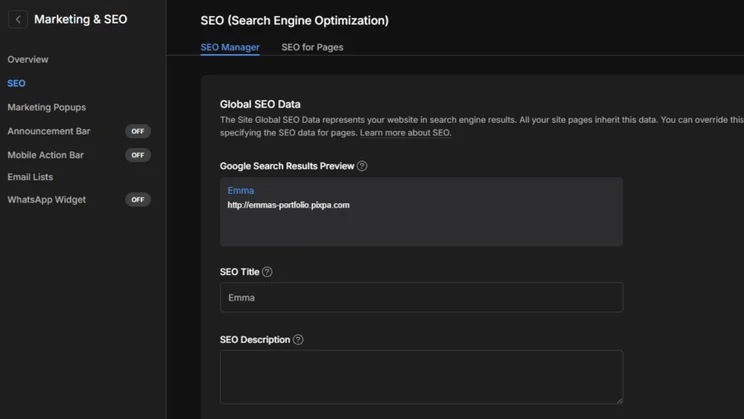Select SEO in the sidebar
Image resolution: width=744 pixels, height=419 pixels.
coord(17,84)
